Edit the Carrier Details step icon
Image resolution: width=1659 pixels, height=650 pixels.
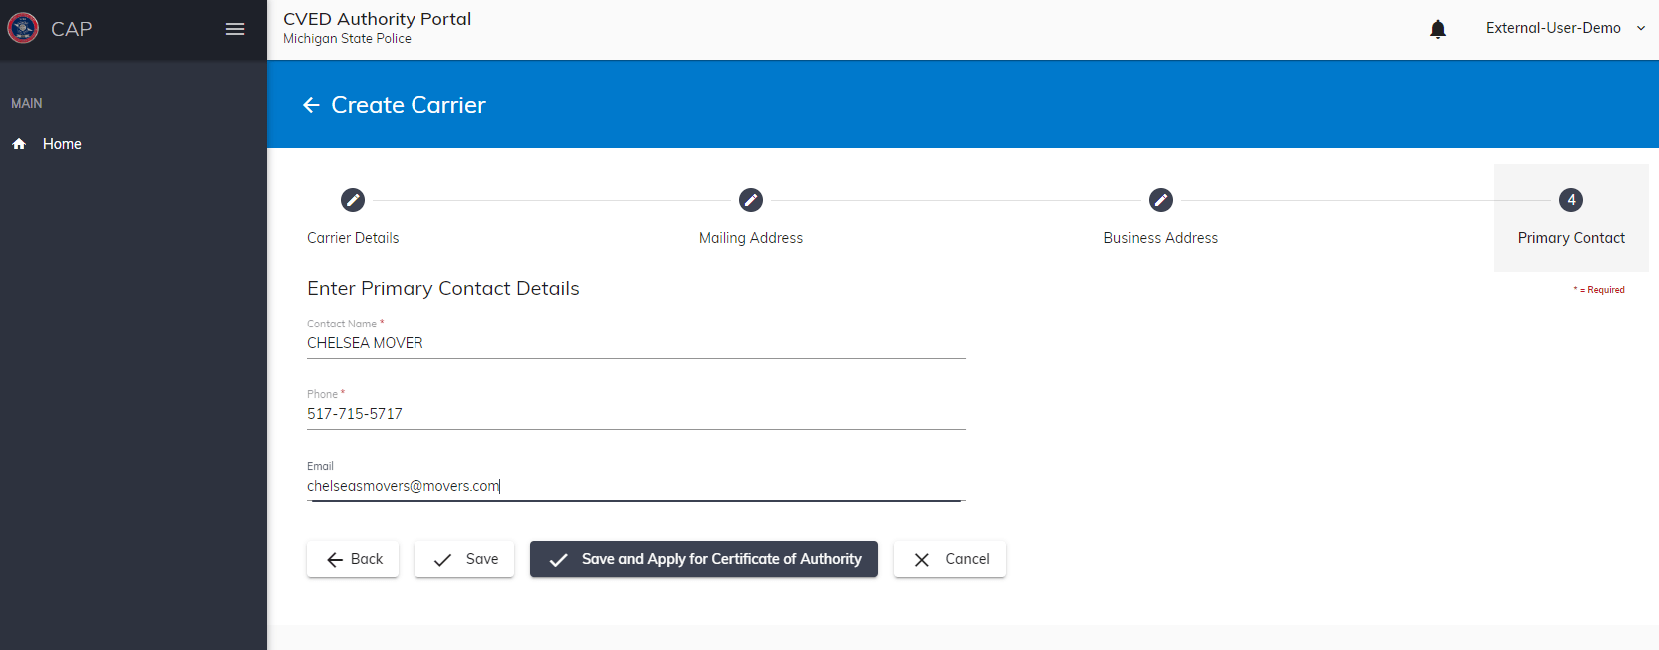point(353,200)
